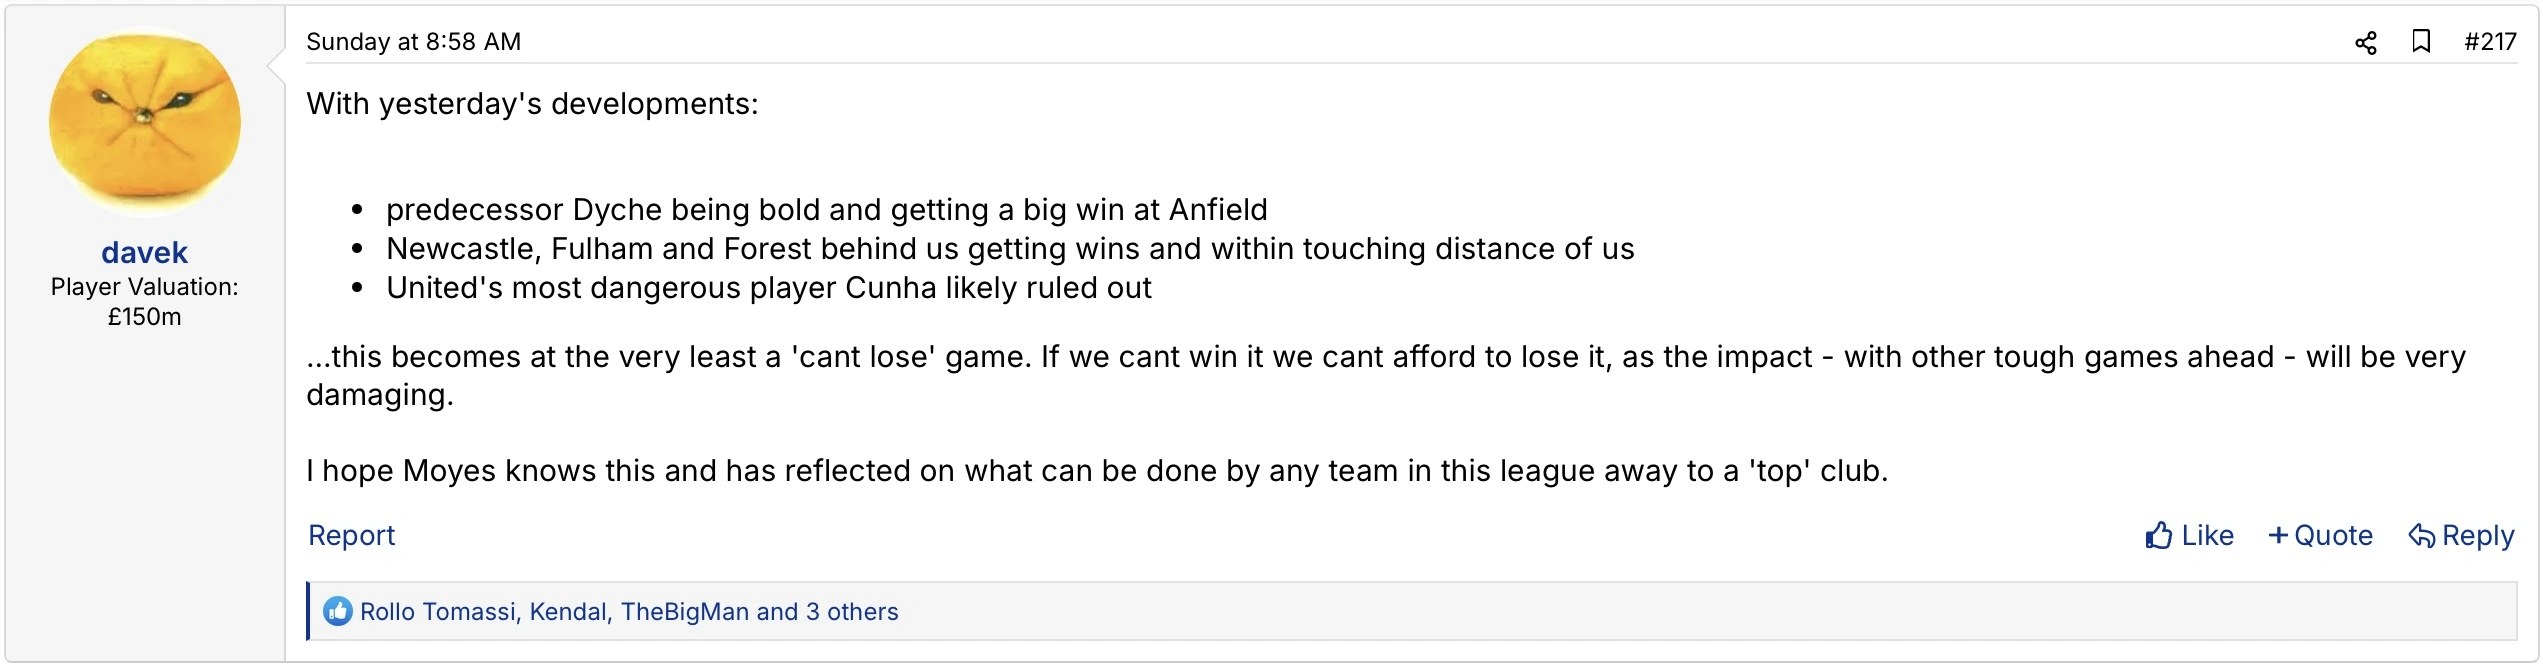Image resolution: width=2543 pixels, height=664 pixels.
Task: Report this post
Action: point(351,536)
